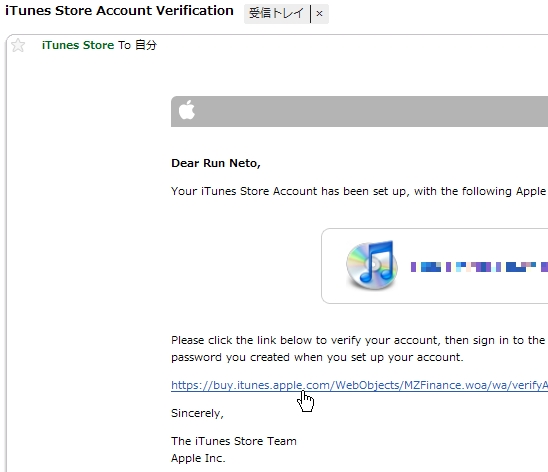Click the rounded Apple ID box border
Screen dimensions: 548x472
click(x=434, y=266)
